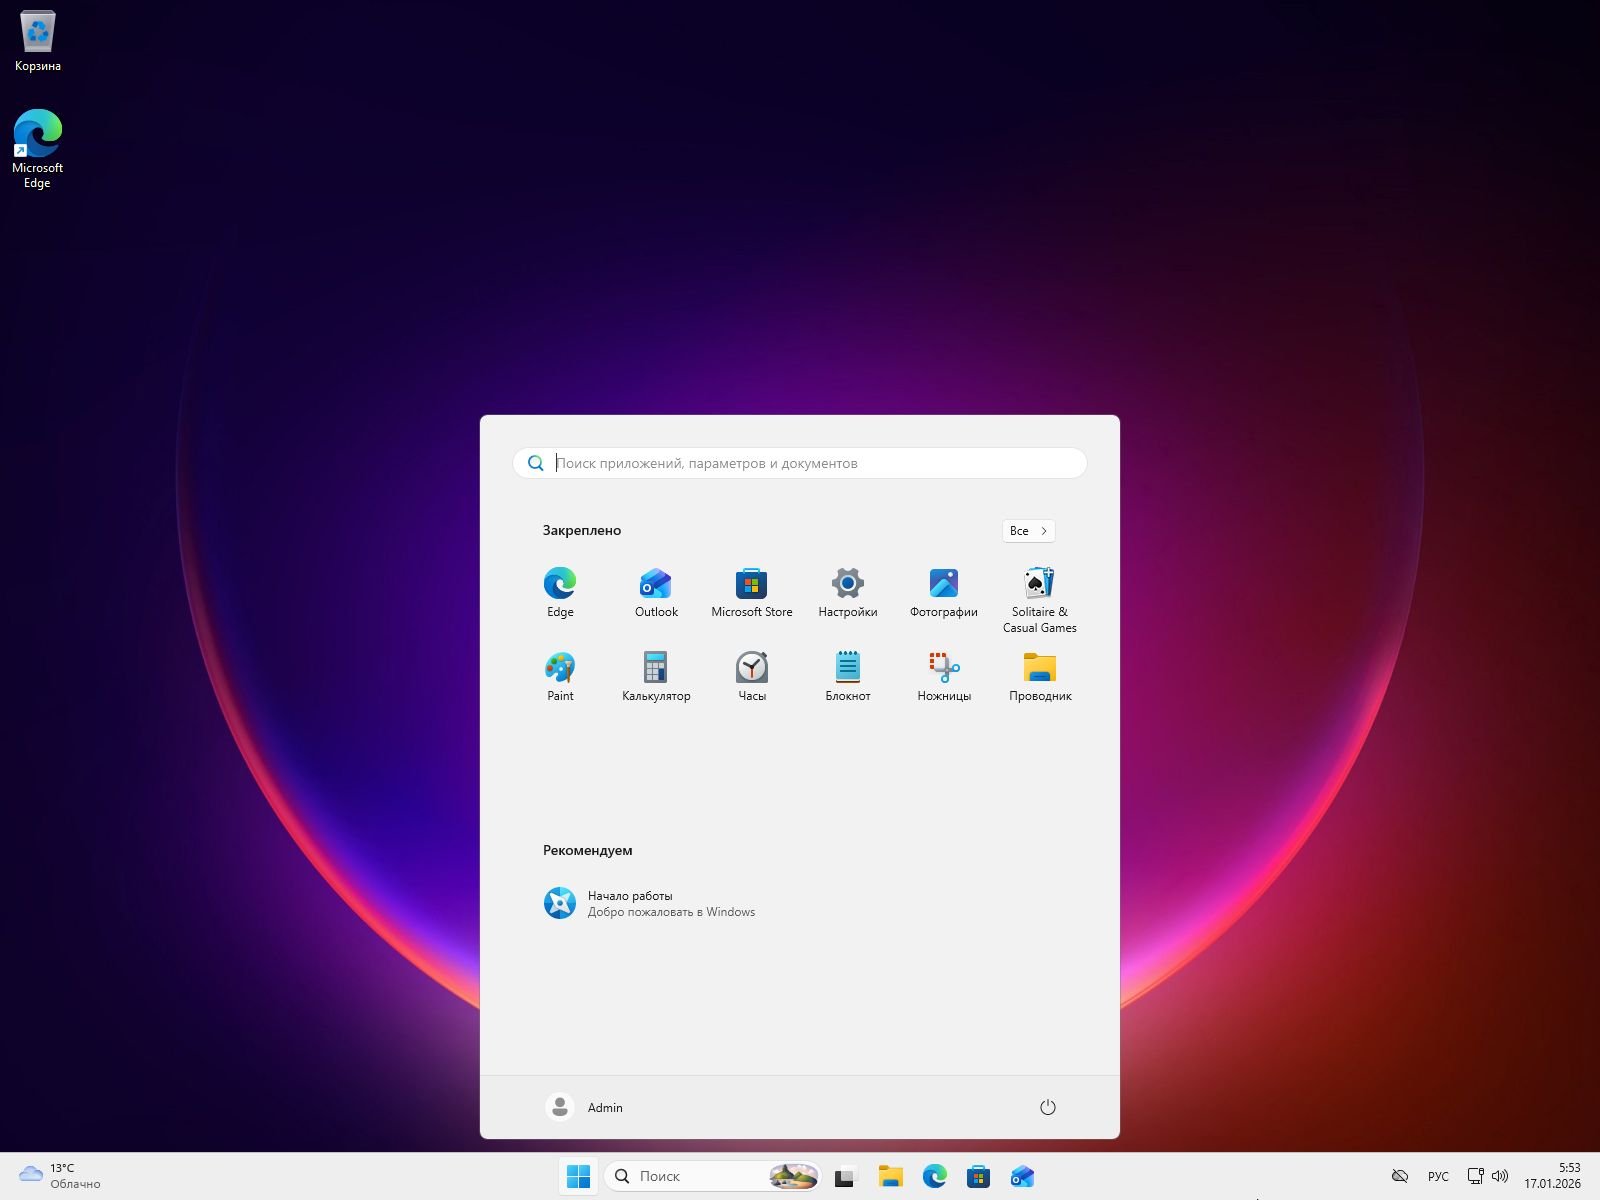Launch the Фотографии app
The image size is (1600, 1200).
tap(943, 592)
